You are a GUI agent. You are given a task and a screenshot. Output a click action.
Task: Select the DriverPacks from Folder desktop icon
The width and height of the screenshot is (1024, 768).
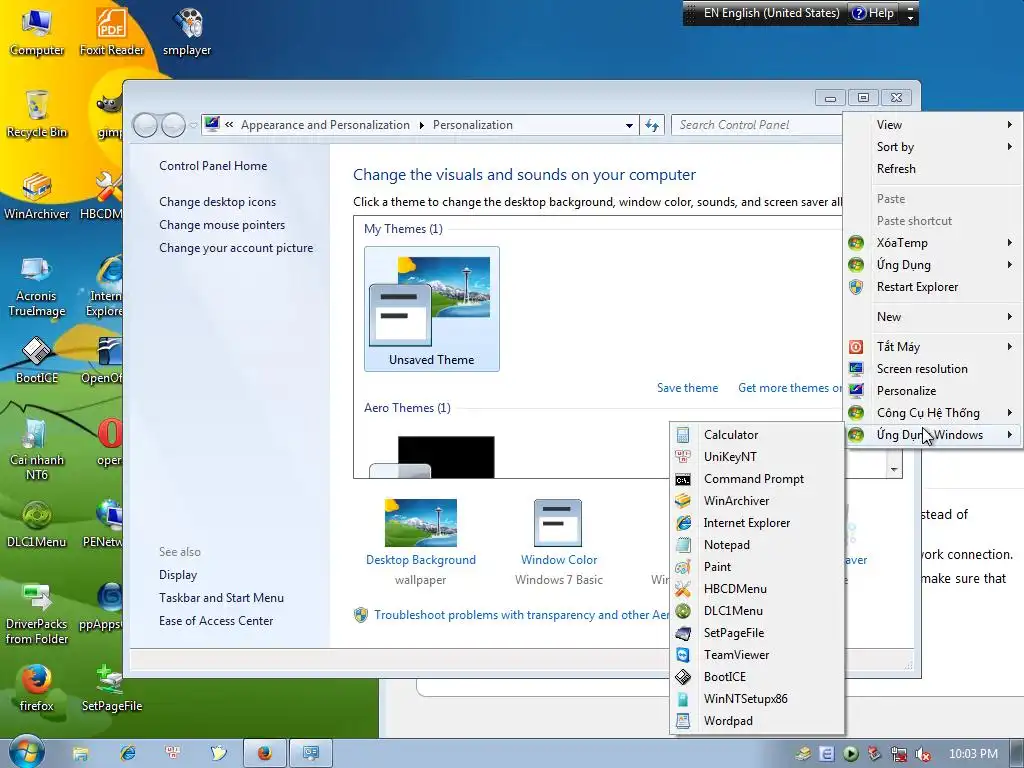click(x=37, y=614)
